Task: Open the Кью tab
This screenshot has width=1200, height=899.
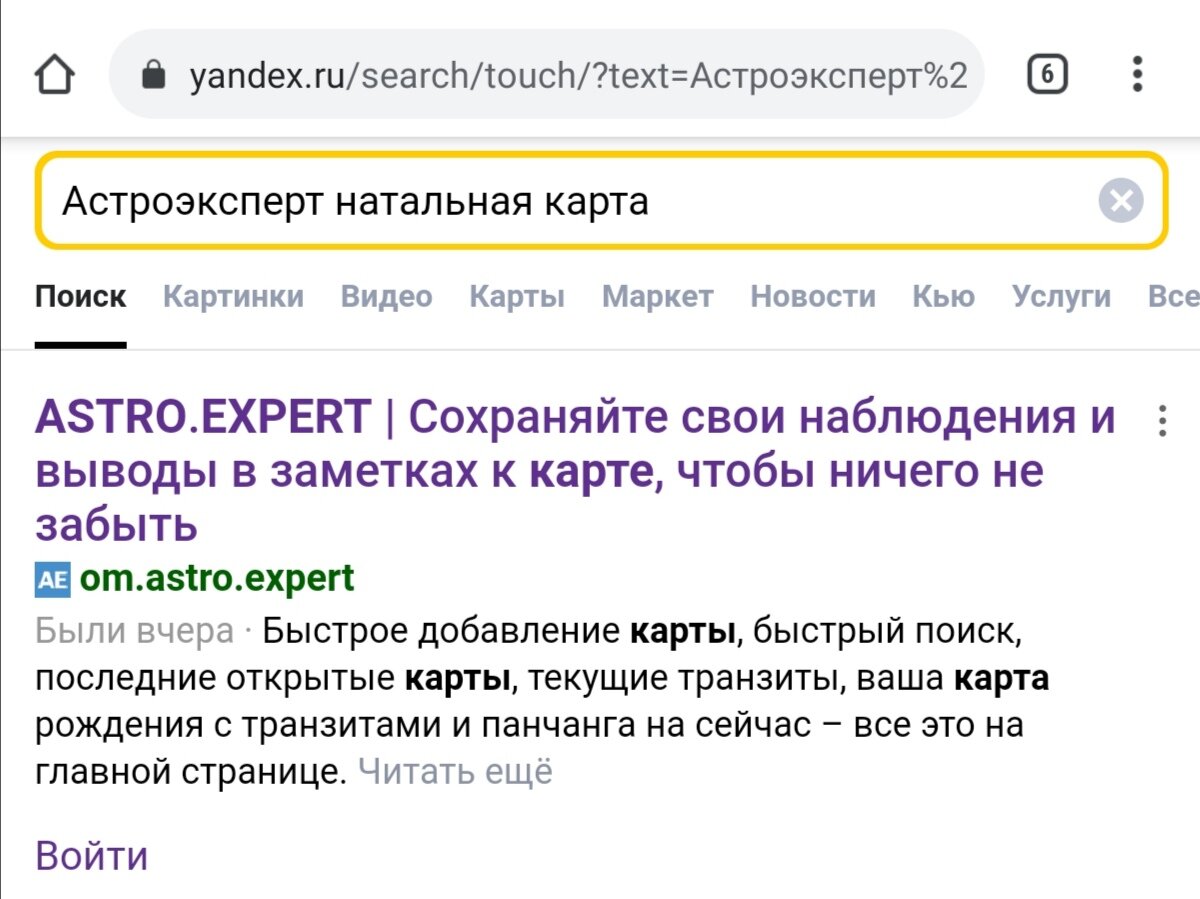Action: point(943,297)
